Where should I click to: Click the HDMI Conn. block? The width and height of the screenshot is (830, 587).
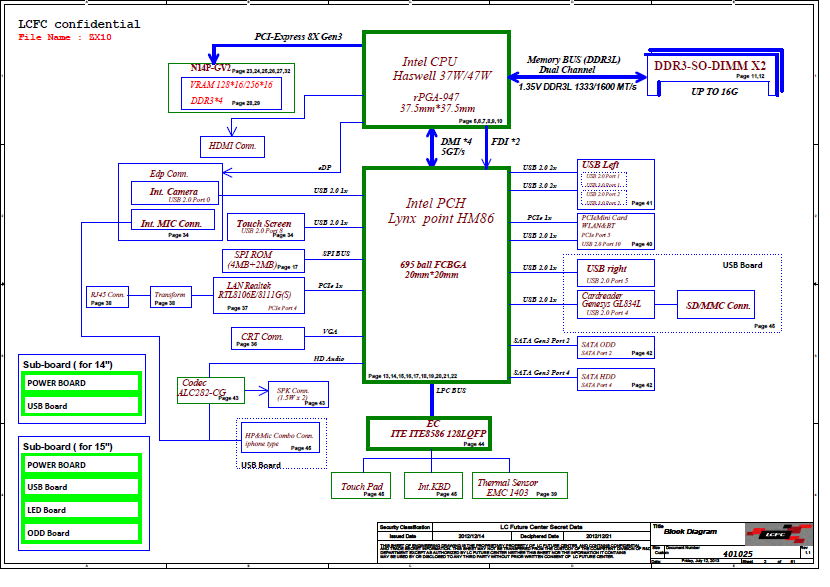(232, 147)
